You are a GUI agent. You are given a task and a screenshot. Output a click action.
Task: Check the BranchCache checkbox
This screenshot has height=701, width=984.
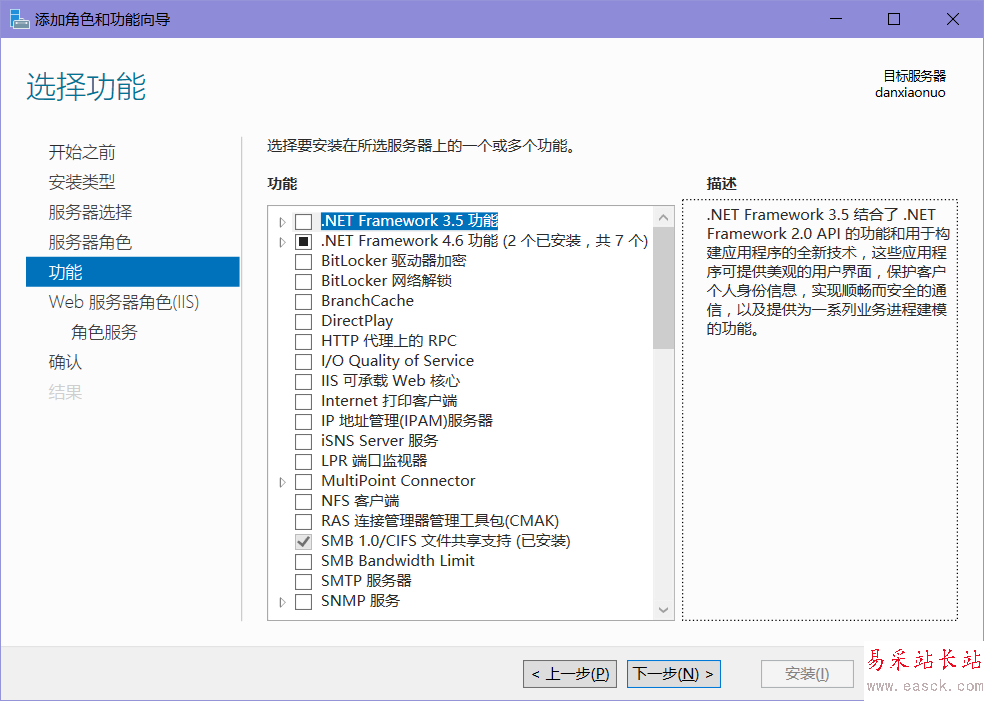tap(304, 302)
